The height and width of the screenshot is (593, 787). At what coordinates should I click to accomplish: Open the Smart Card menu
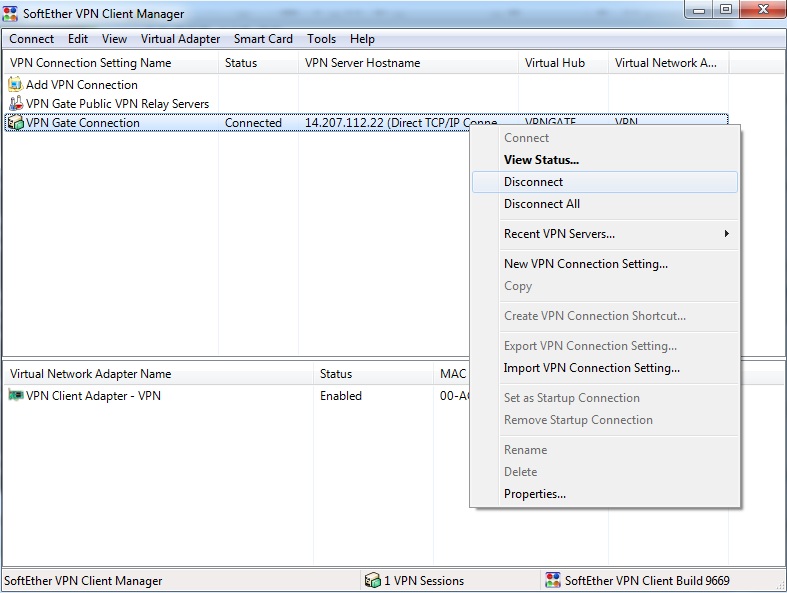click(263, 39)
